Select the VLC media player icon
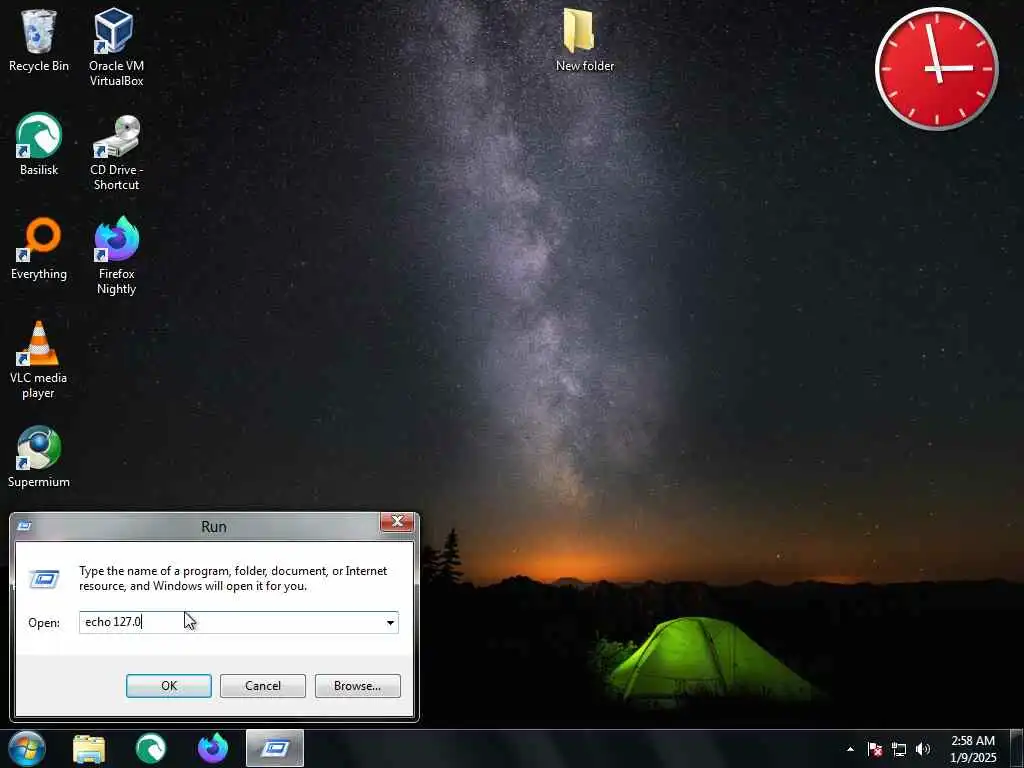 pyautogui.click(x=39, y=360)
